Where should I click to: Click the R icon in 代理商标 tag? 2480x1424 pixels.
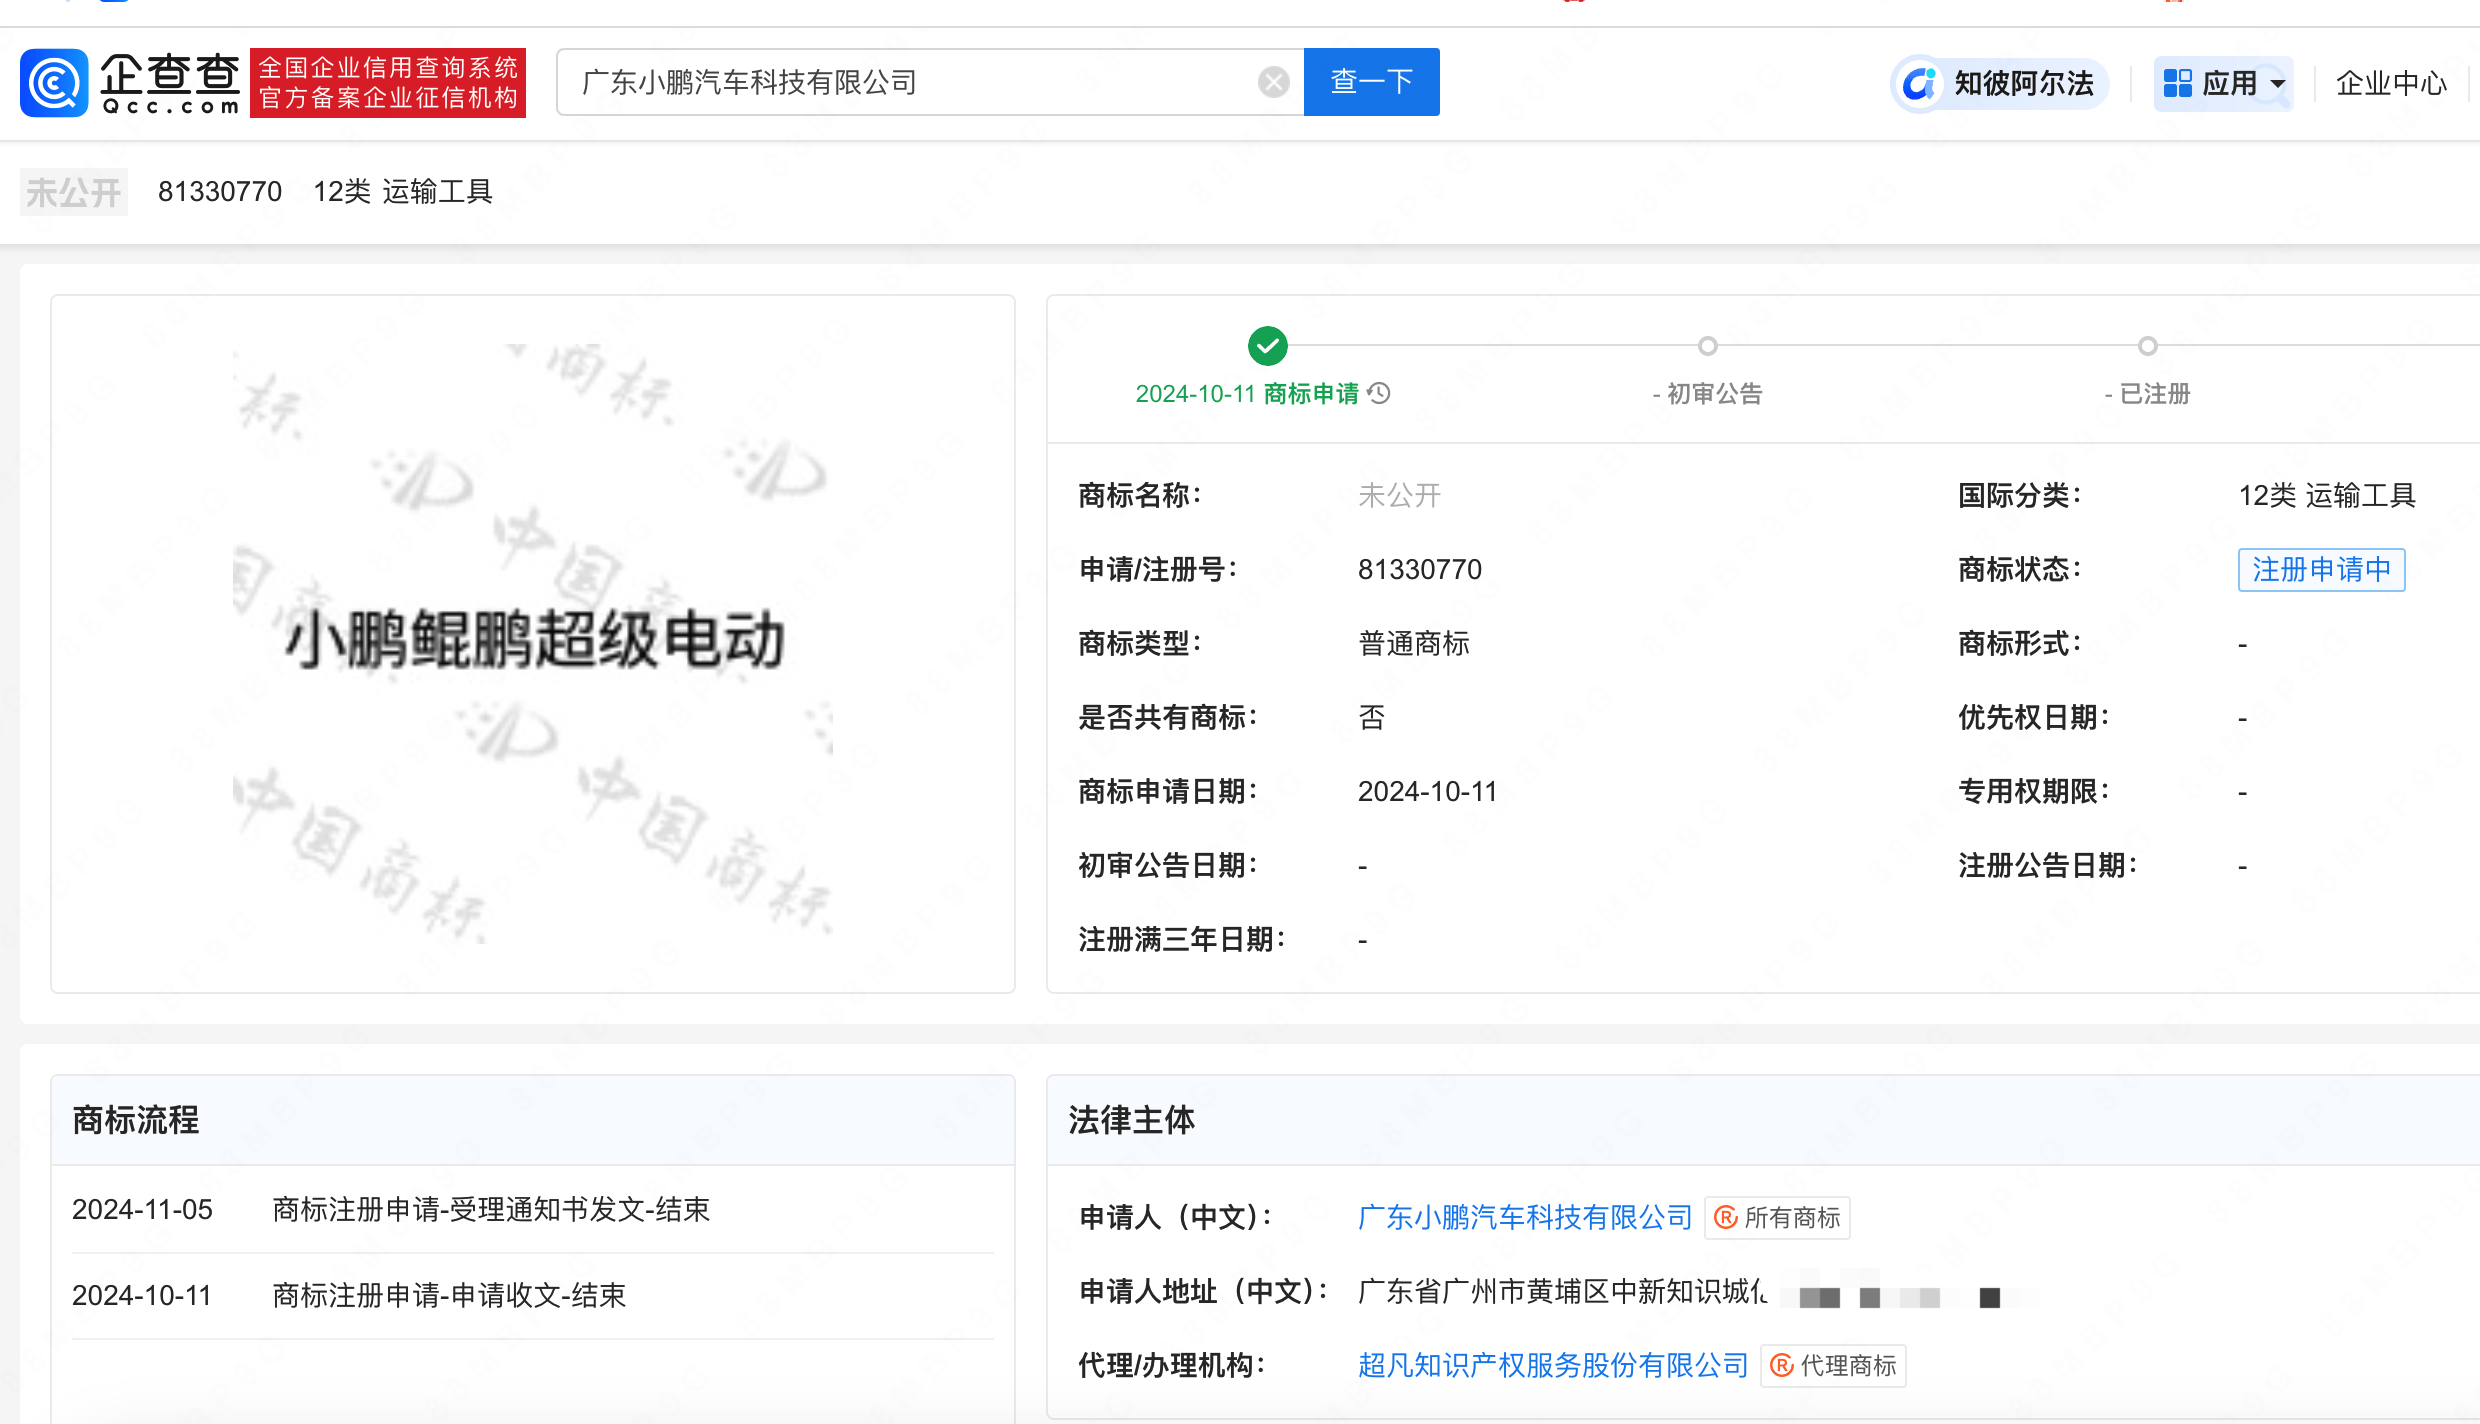1782,1366
